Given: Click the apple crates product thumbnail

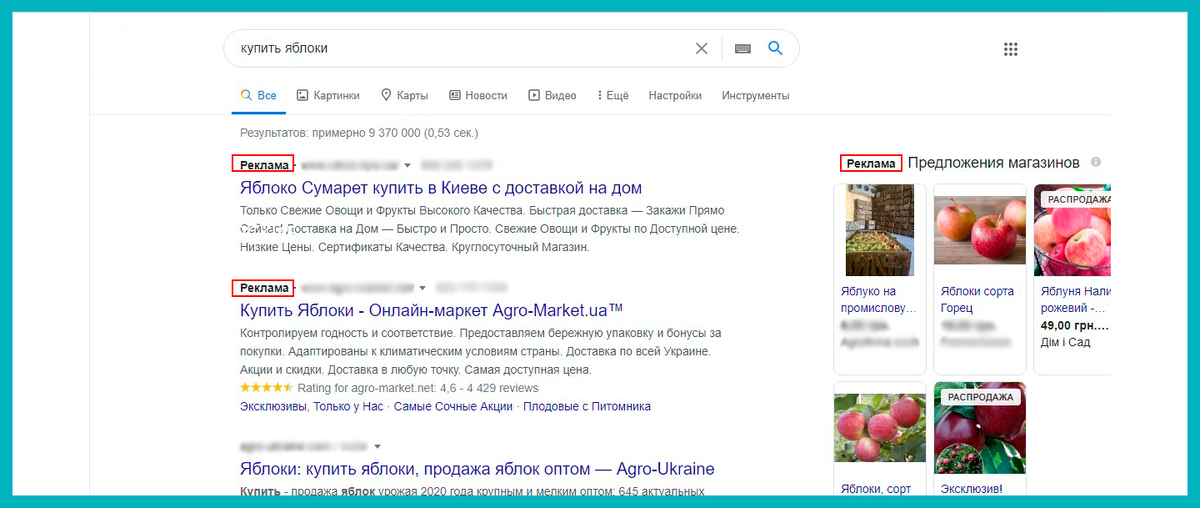Looking at the screenshot, I should 879,230.
